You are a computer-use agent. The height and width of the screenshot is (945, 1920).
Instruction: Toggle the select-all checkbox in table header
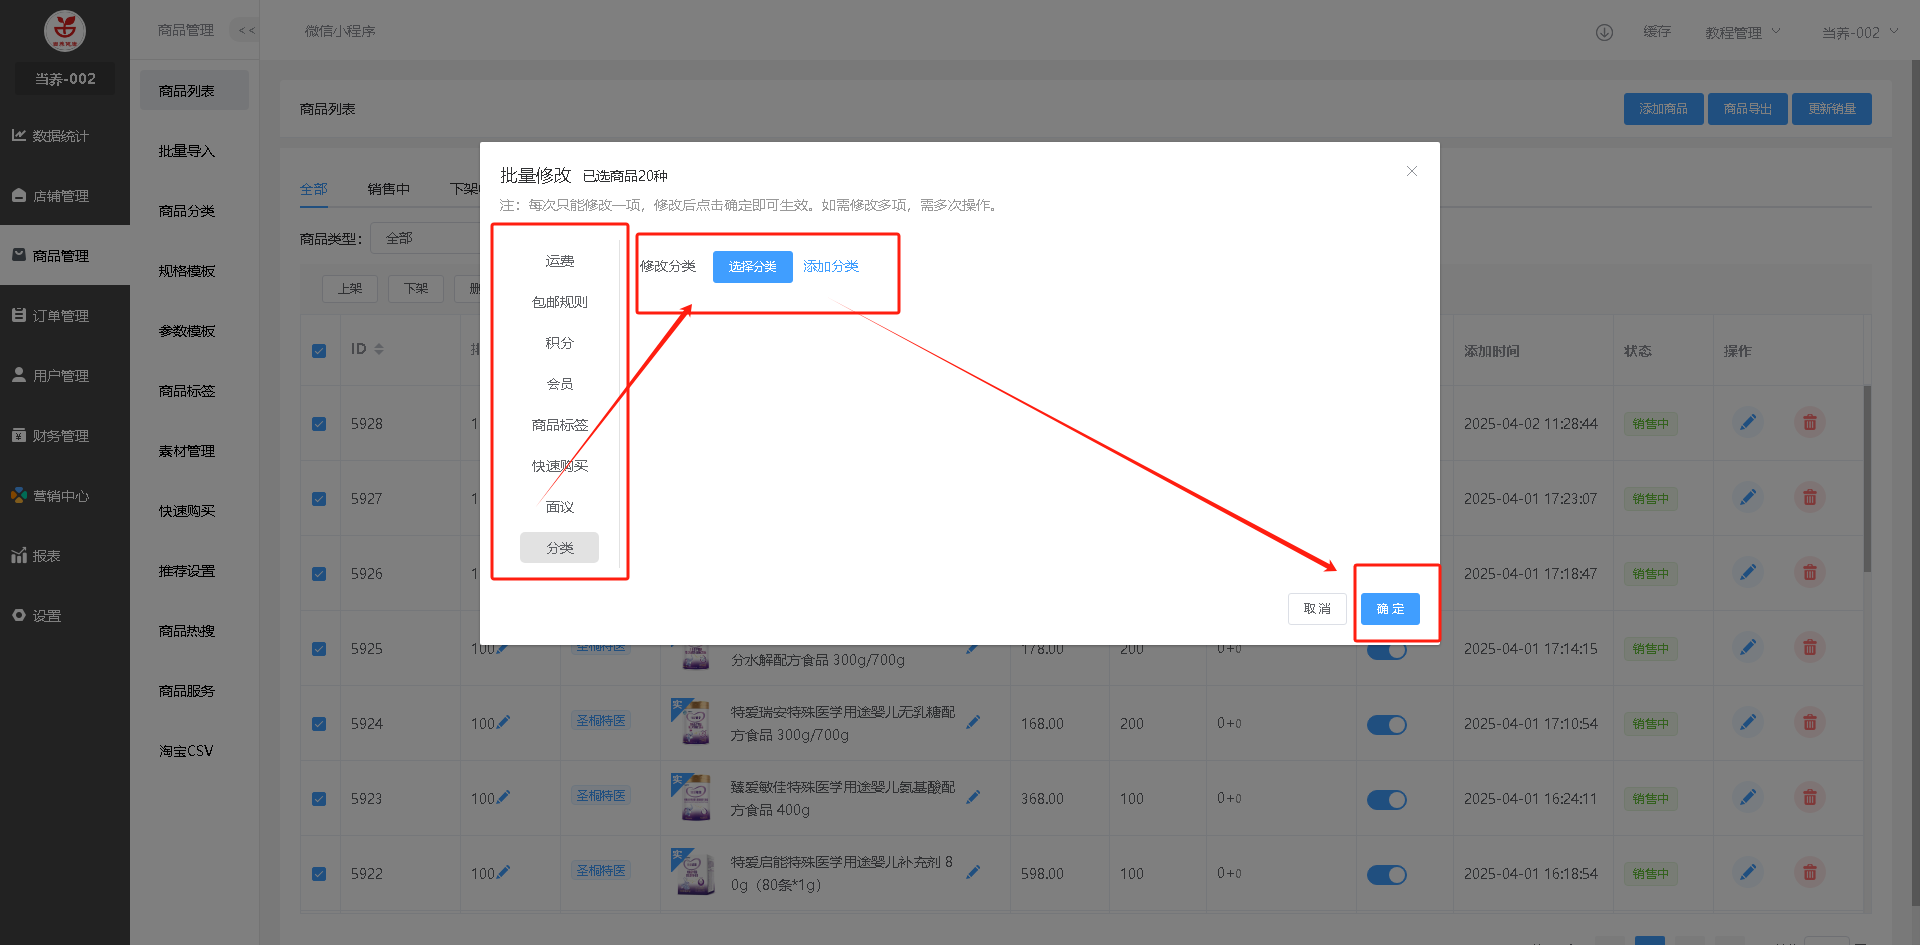coord(319,351)
